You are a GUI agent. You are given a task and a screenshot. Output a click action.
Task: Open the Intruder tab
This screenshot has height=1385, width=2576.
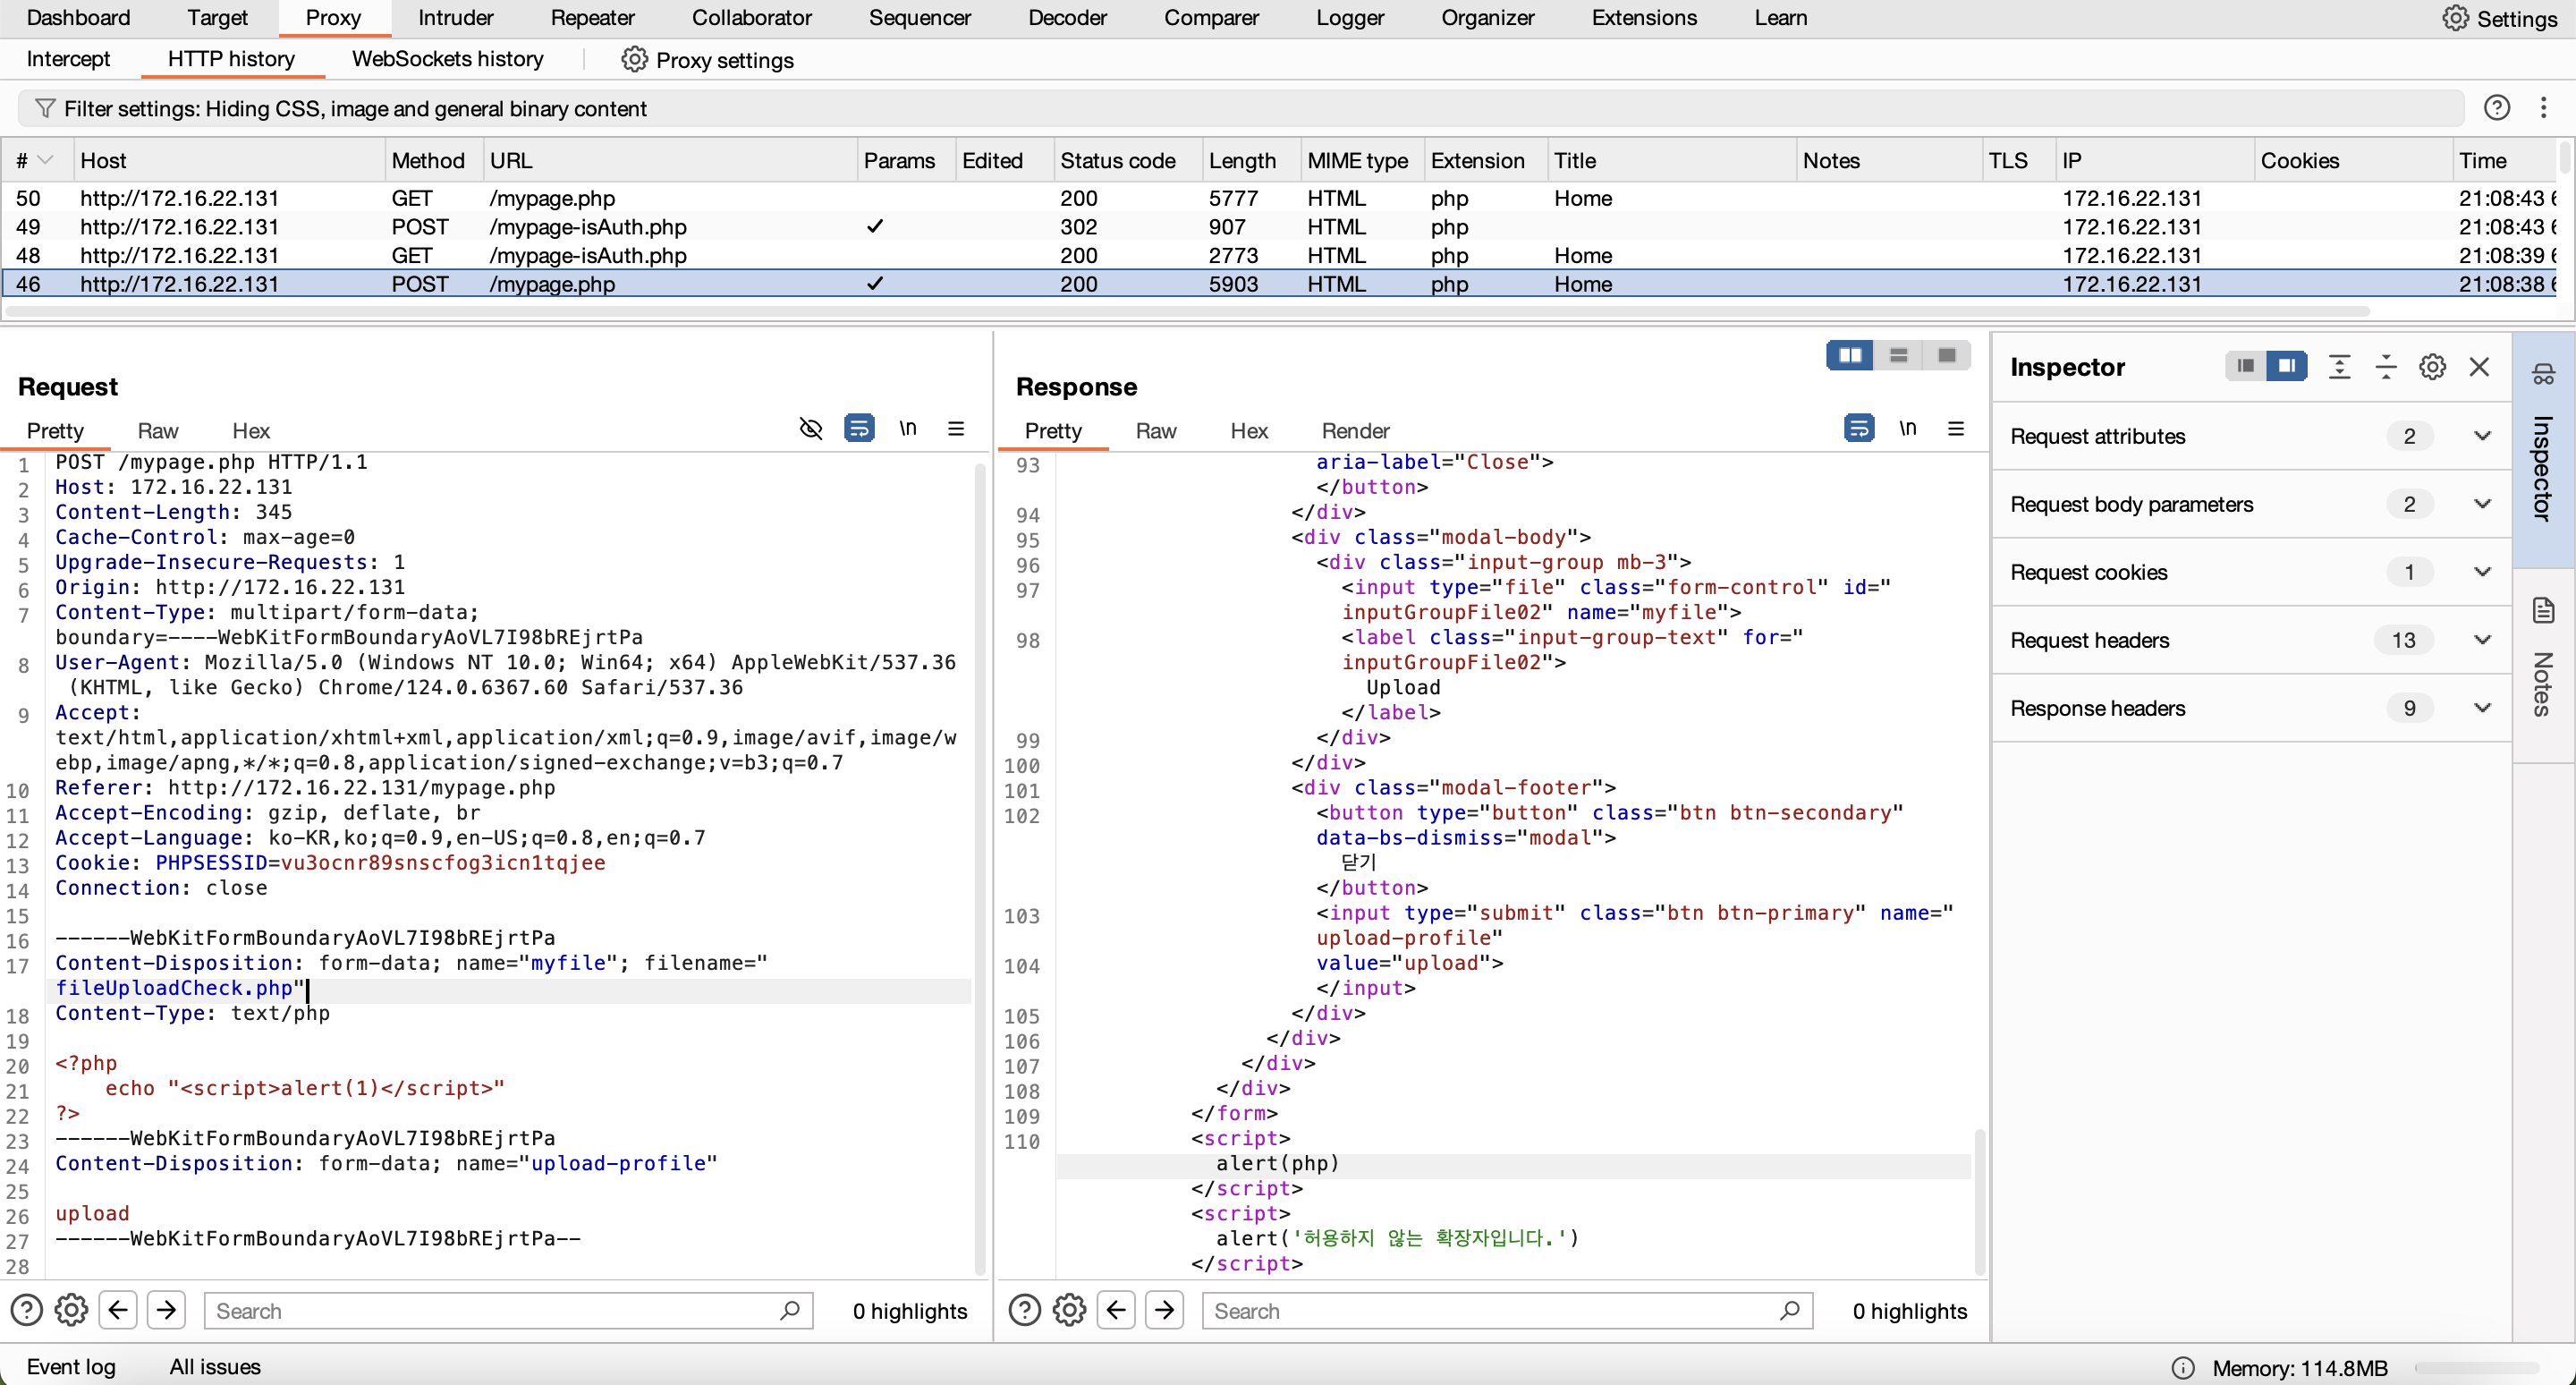tap(455, 18)
